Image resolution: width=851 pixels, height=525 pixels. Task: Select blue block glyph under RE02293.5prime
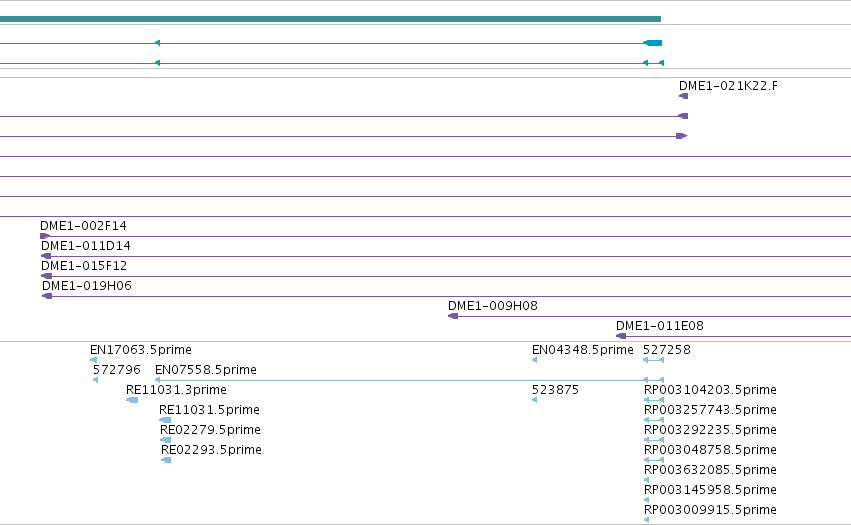(166, 460)
